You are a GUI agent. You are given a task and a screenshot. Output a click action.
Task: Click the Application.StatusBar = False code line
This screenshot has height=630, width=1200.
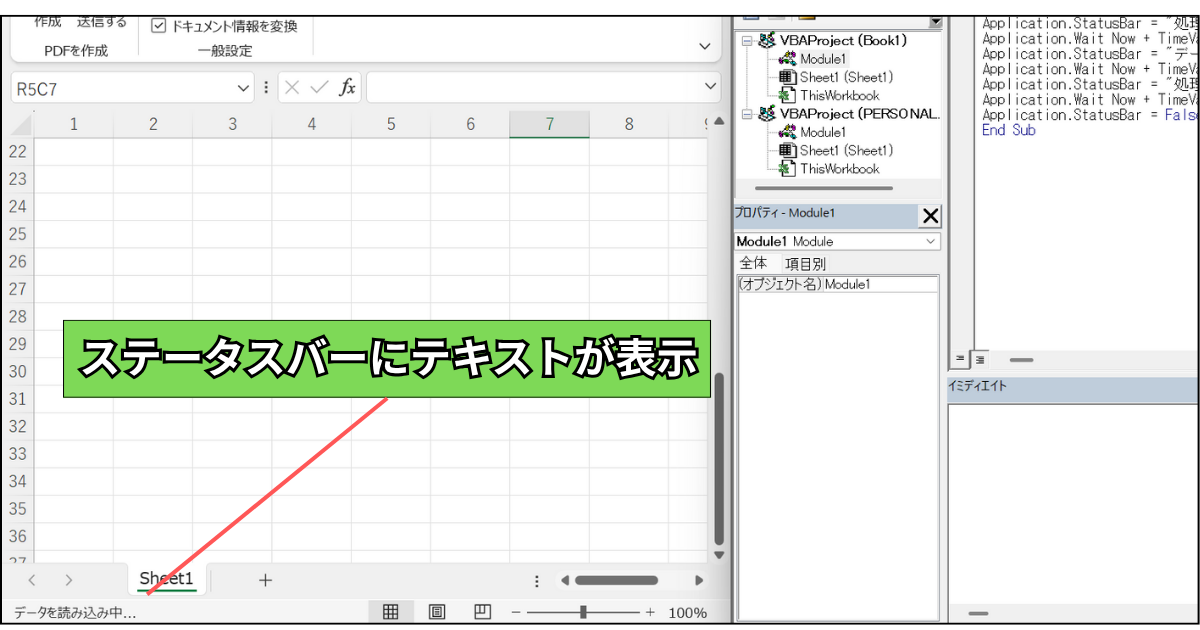(x=1090, y=115)
